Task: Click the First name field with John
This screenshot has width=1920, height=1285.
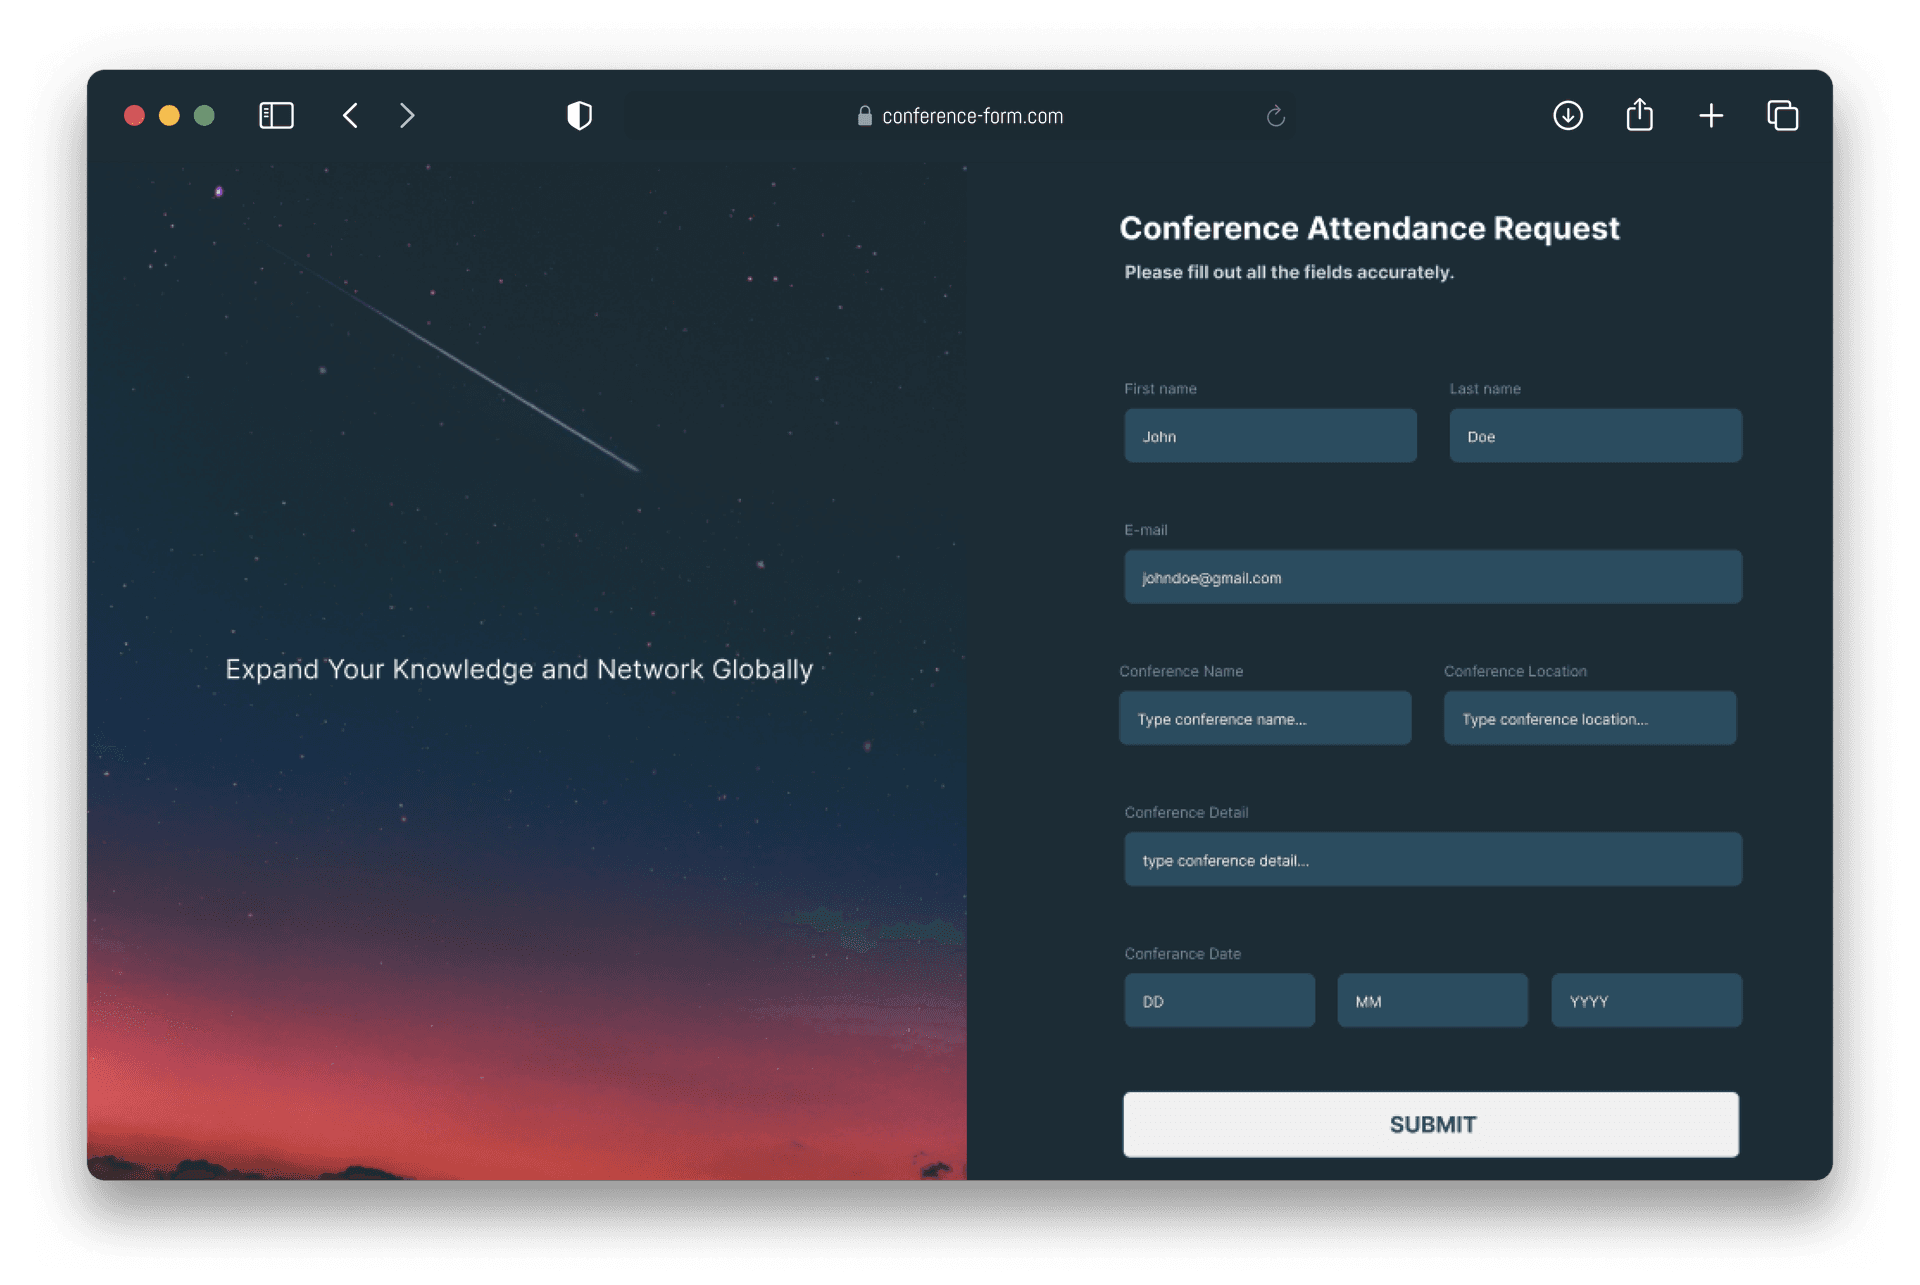Action: (x=1270, y=436)
